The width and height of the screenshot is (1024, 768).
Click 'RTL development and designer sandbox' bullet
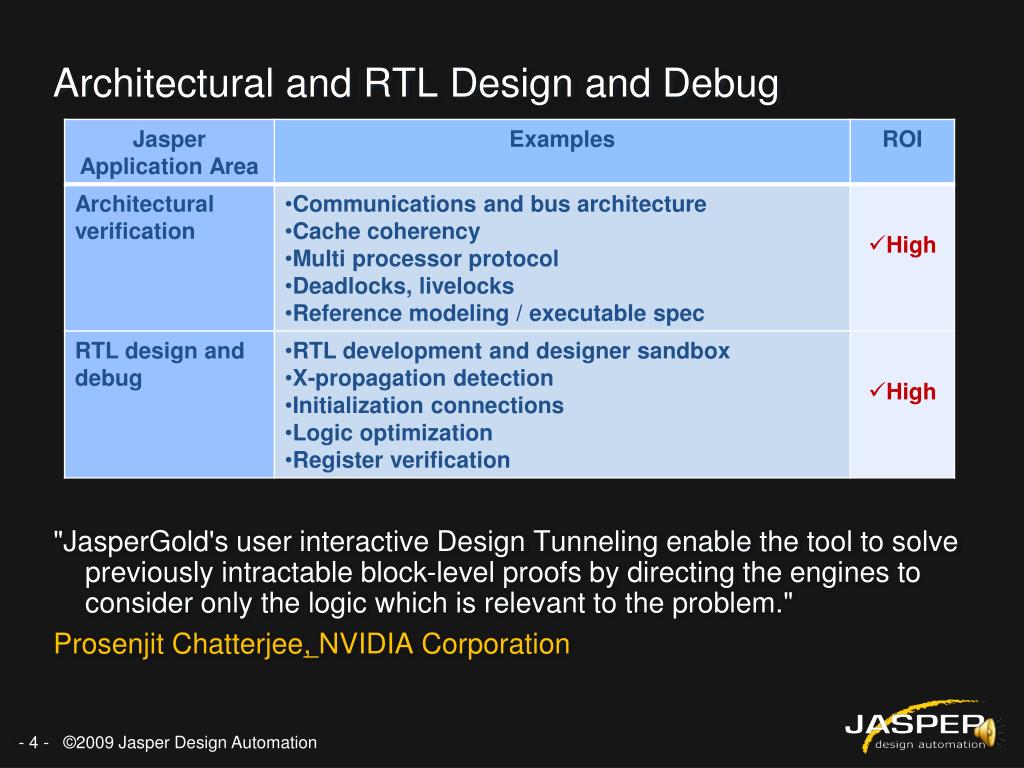pyautogui.click(x=507, y=351)
